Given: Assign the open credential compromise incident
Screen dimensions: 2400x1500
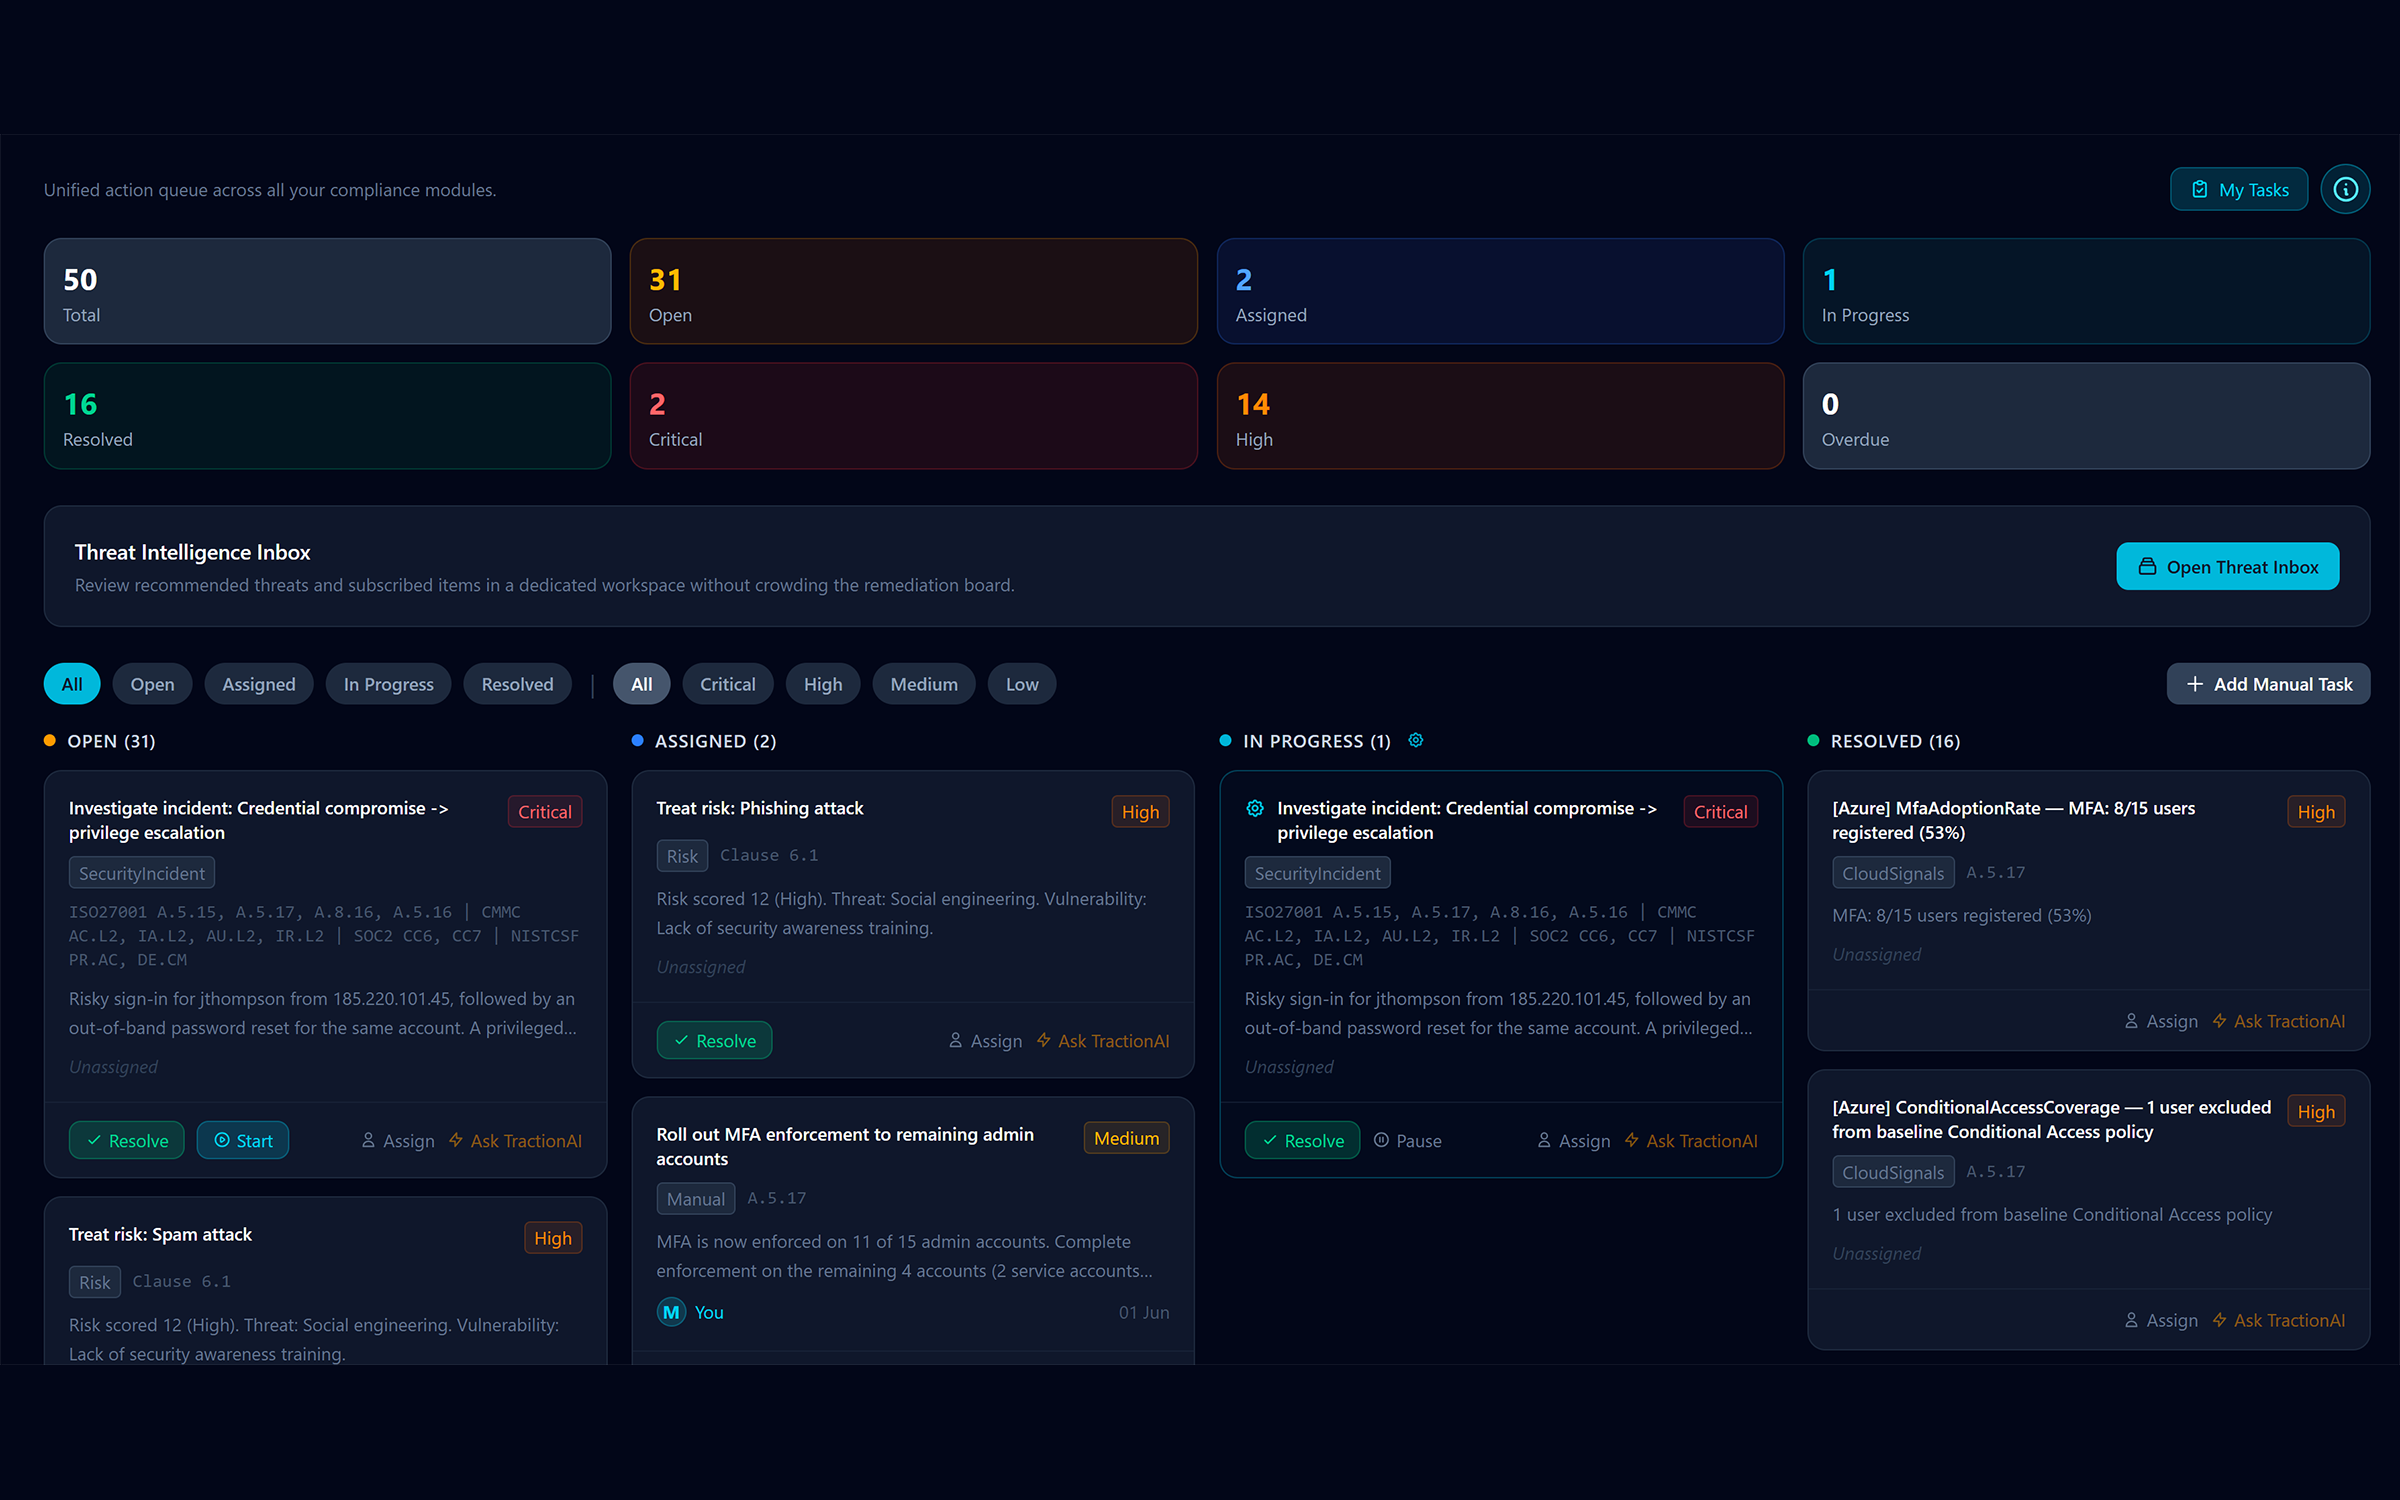Looking at the screenshot, I should coord(398,1140).
